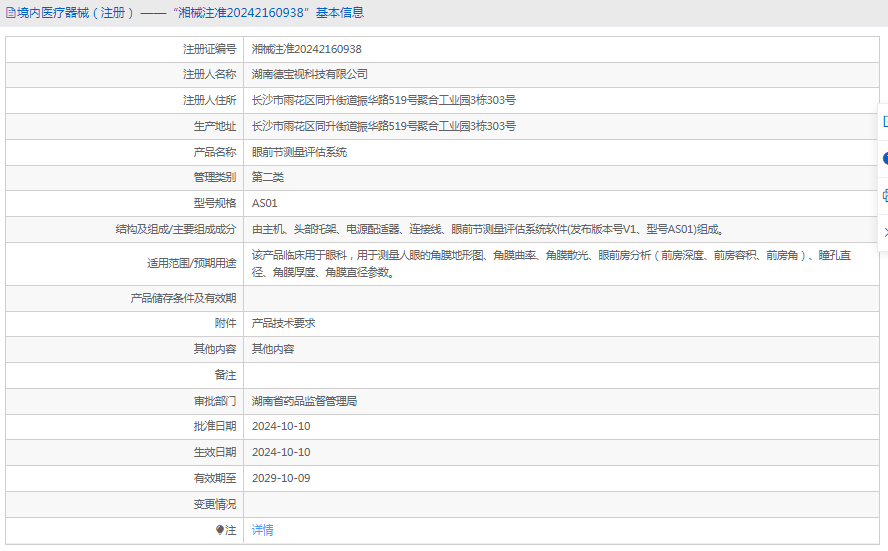Click the model specification value AS01

point(264,203)
